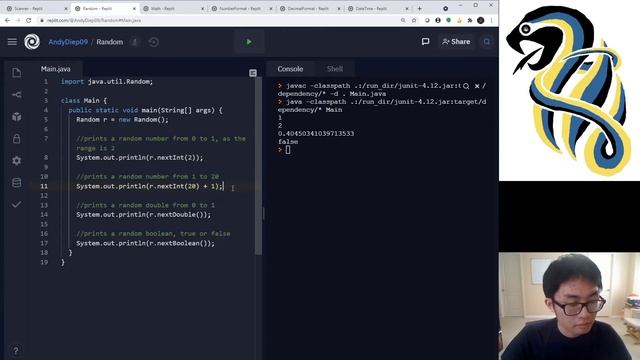
Task: Click the r.nextDouble() println line
Action: pyautogui.click(x=143, y=215)
